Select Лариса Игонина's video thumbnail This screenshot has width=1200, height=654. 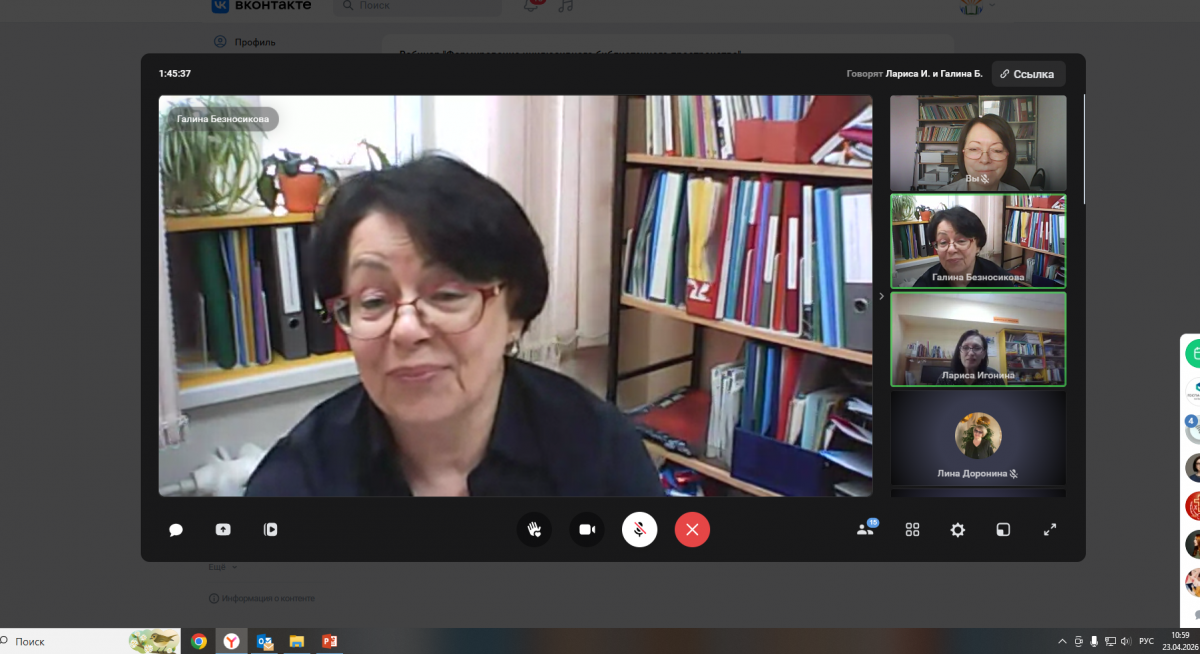(978, 339)
